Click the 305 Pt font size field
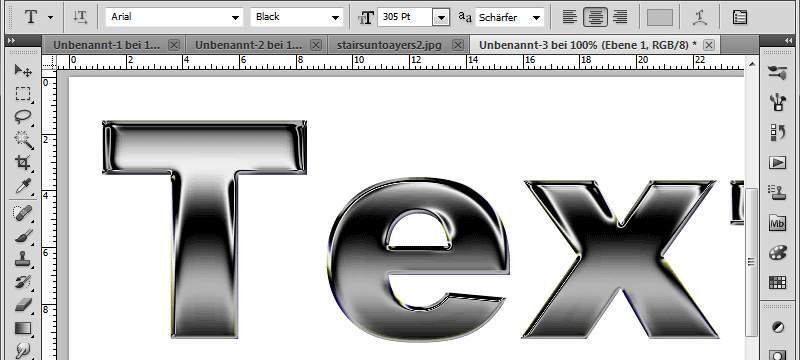The width and height of the screenshot is (800, 360). click(405, 17)
